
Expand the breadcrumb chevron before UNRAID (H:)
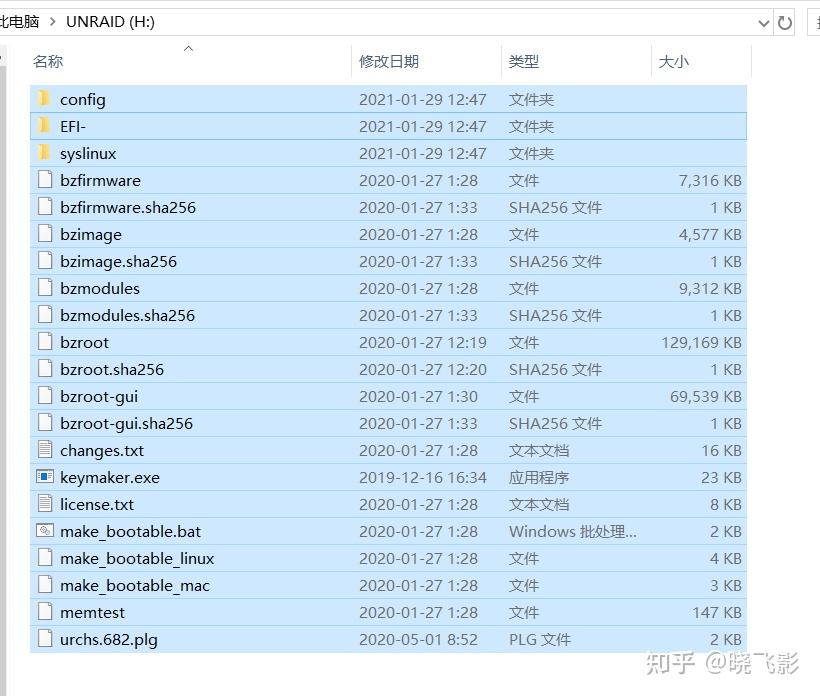(52, 22)
